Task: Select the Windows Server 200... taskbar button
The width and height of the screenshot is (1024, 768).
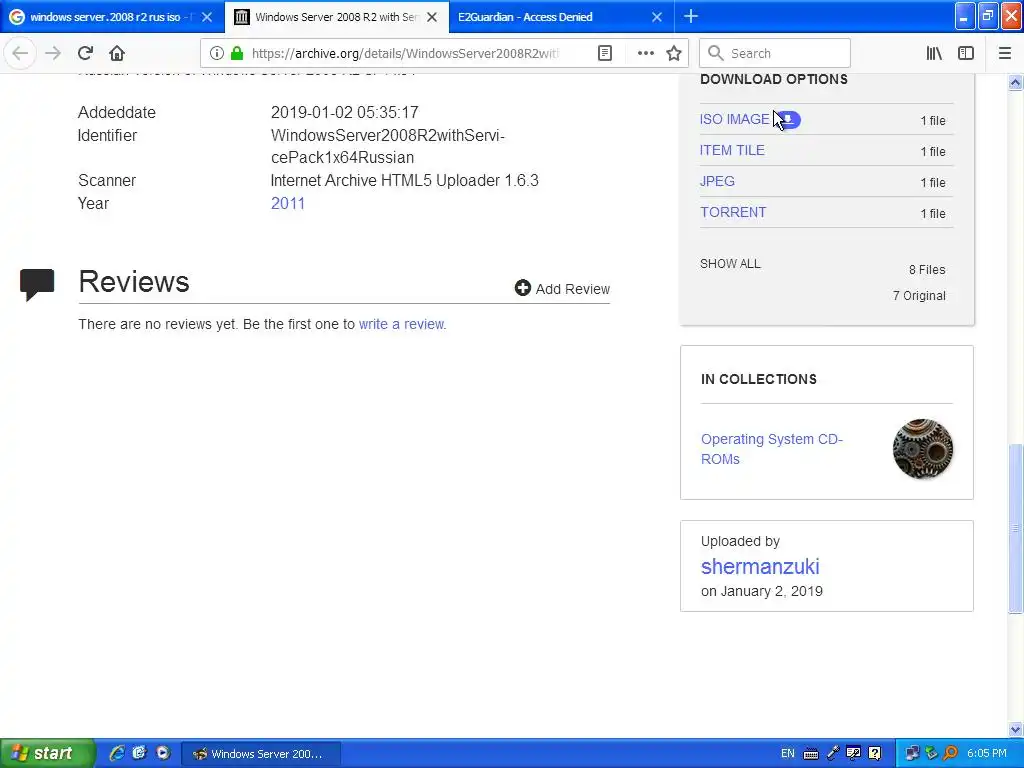Action: [260, 754]
